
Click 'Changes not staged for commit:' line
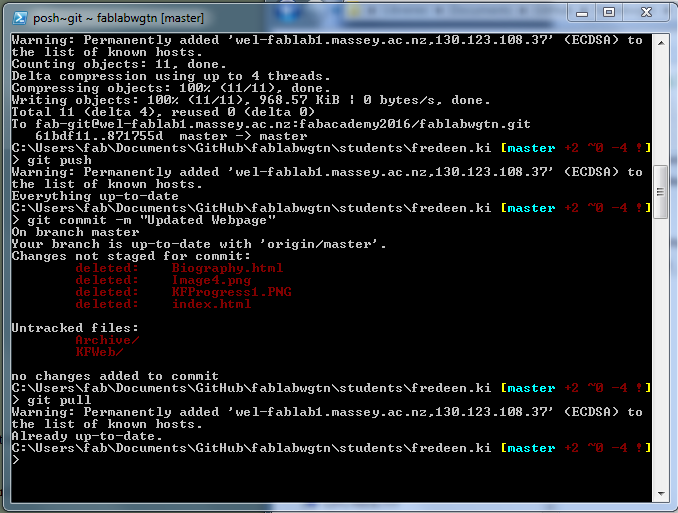tap(131, 256)
